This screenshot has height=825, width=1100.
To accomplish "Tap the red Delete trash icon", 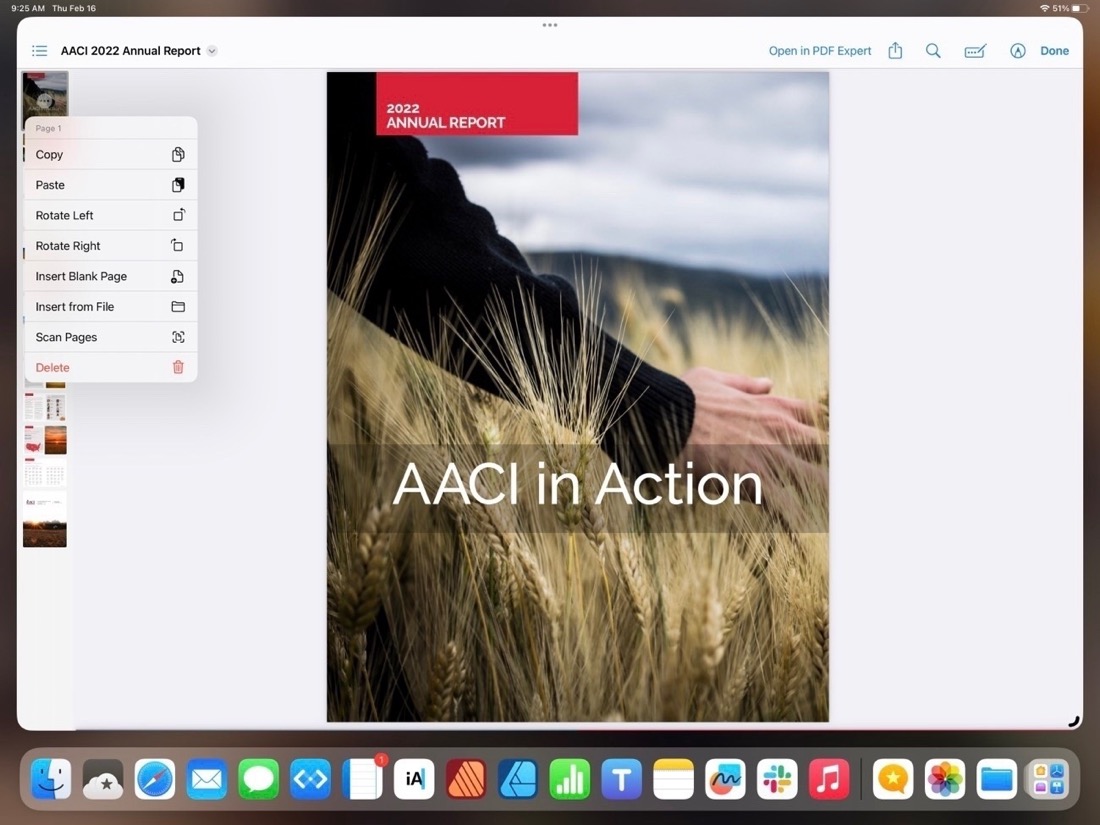I will click(178, 367).
